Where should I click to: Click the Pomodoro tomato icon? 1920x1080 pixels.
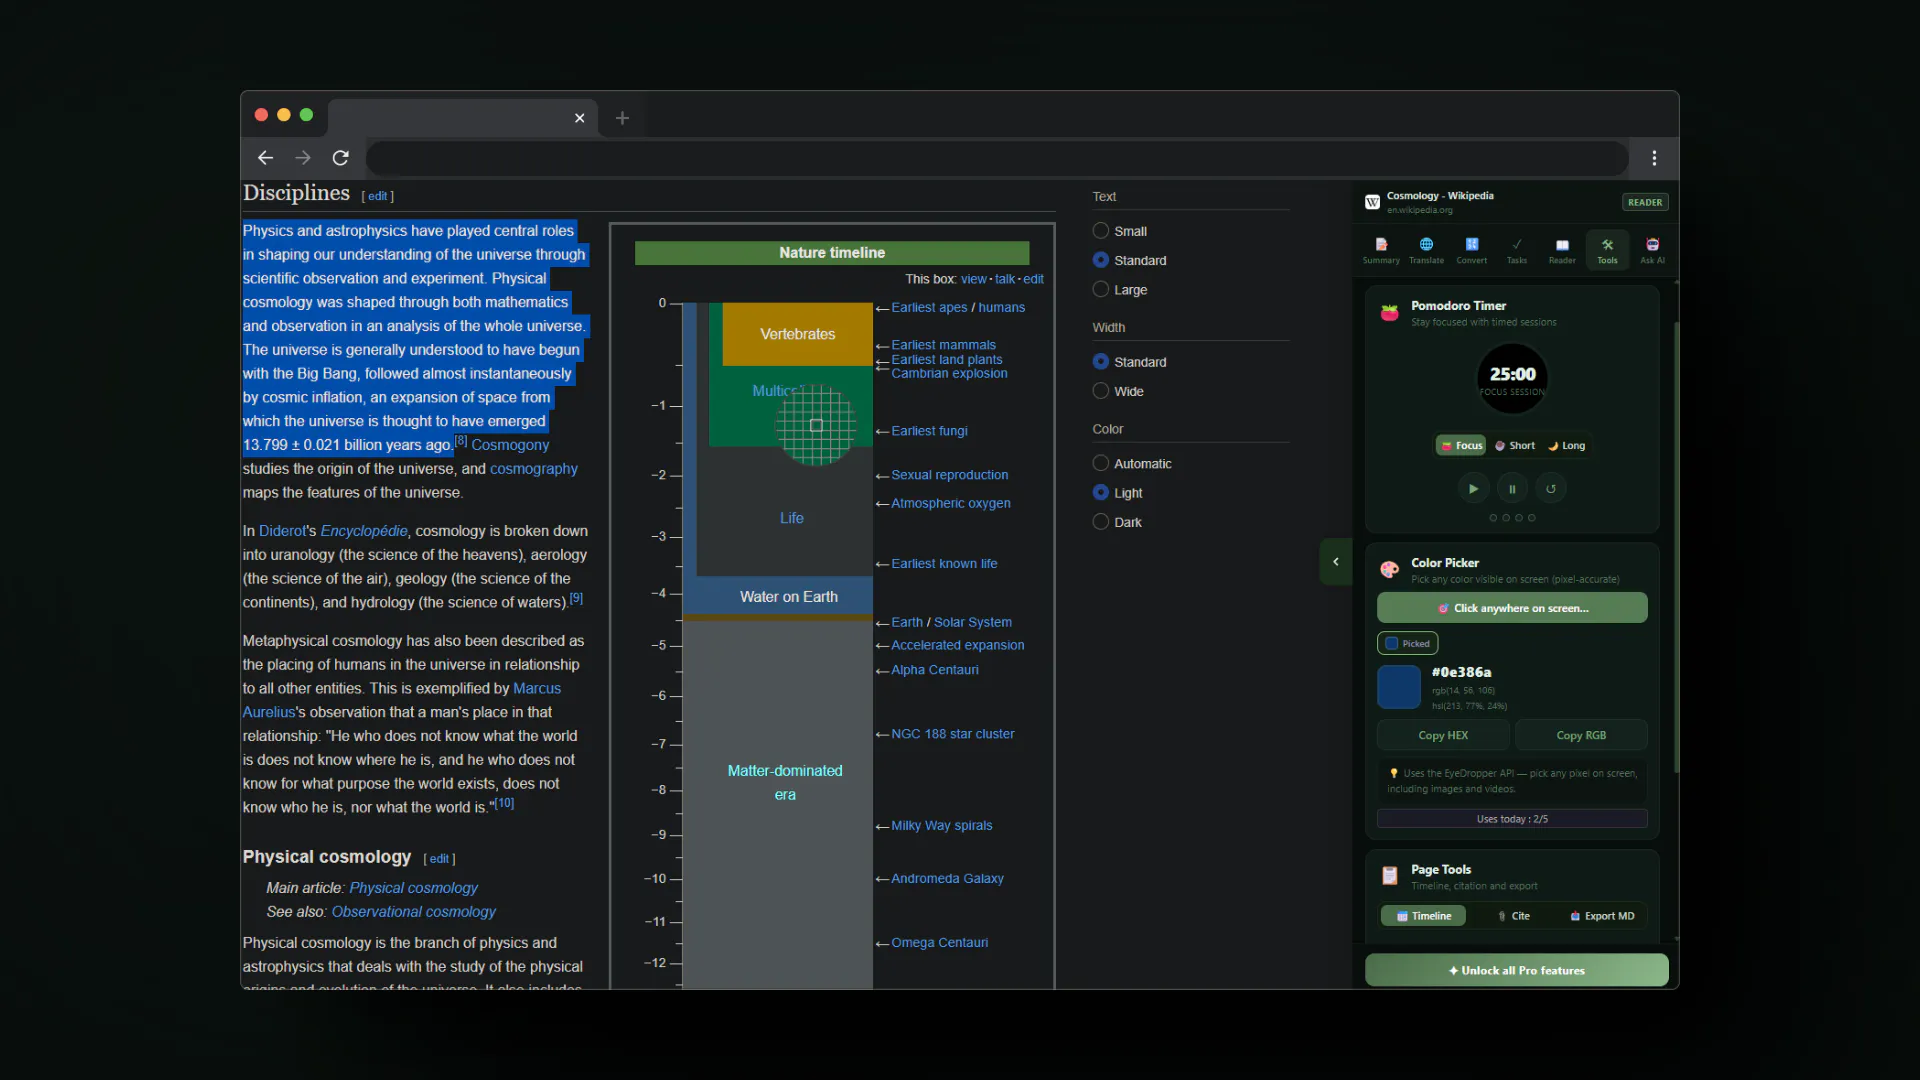point(1389,313)
